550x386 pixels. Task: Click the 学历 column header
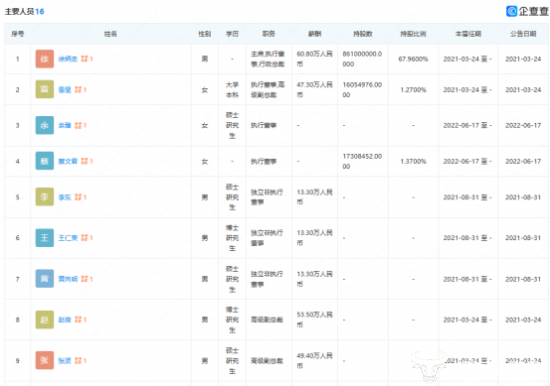click(x=232, y=34)
